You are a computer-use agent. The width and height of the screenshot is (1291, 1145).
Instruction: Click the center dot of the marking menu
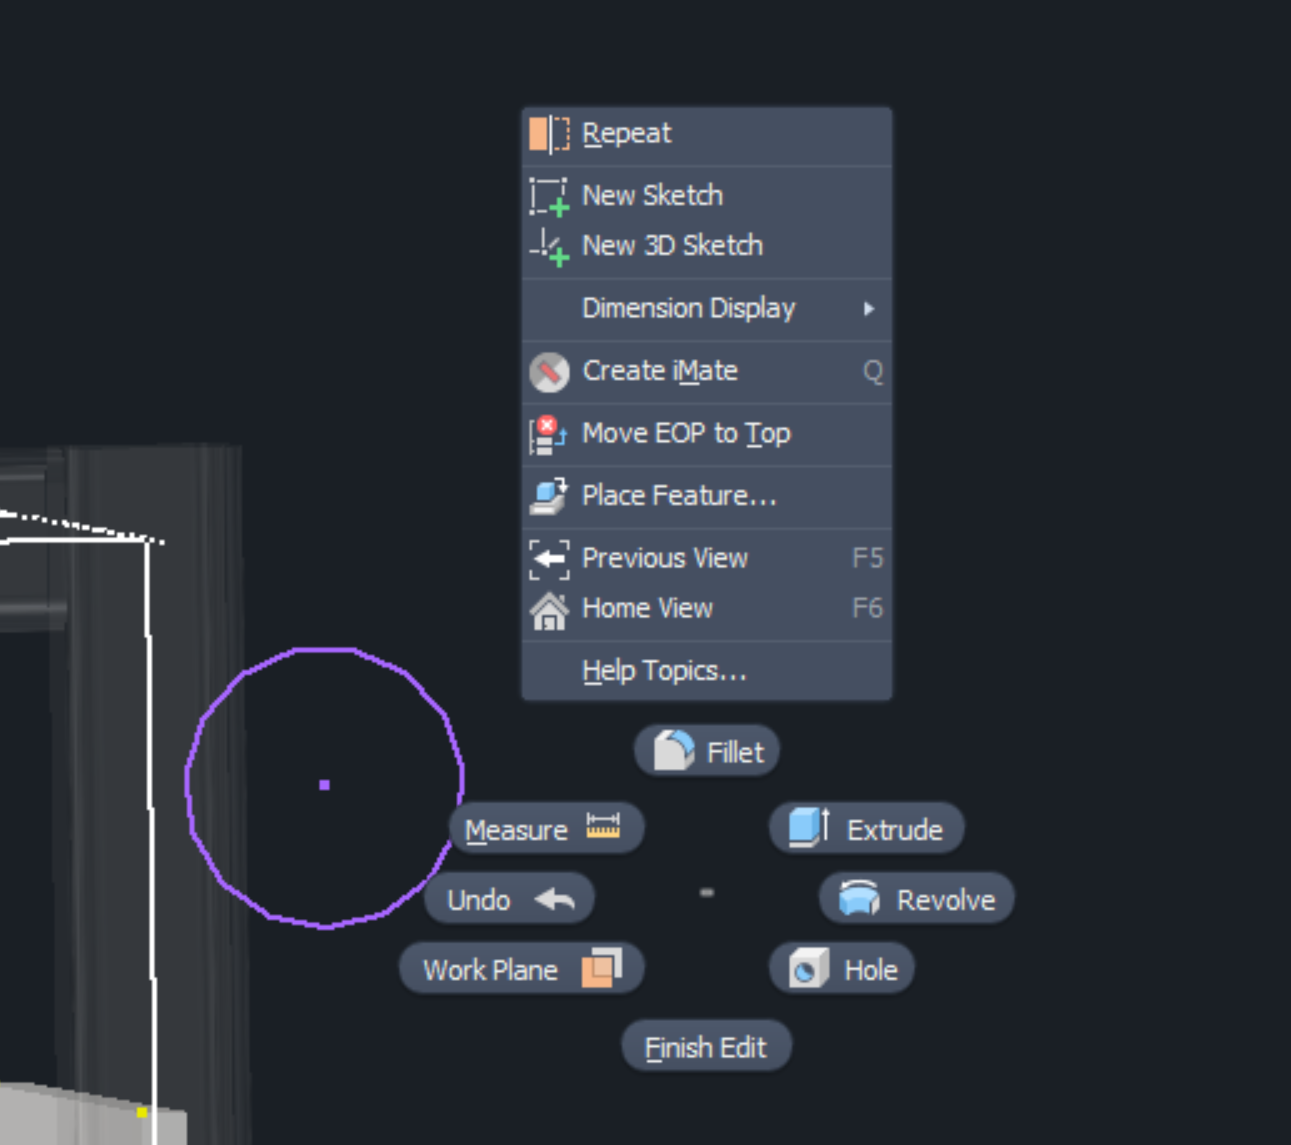click(x=707, y=891)
